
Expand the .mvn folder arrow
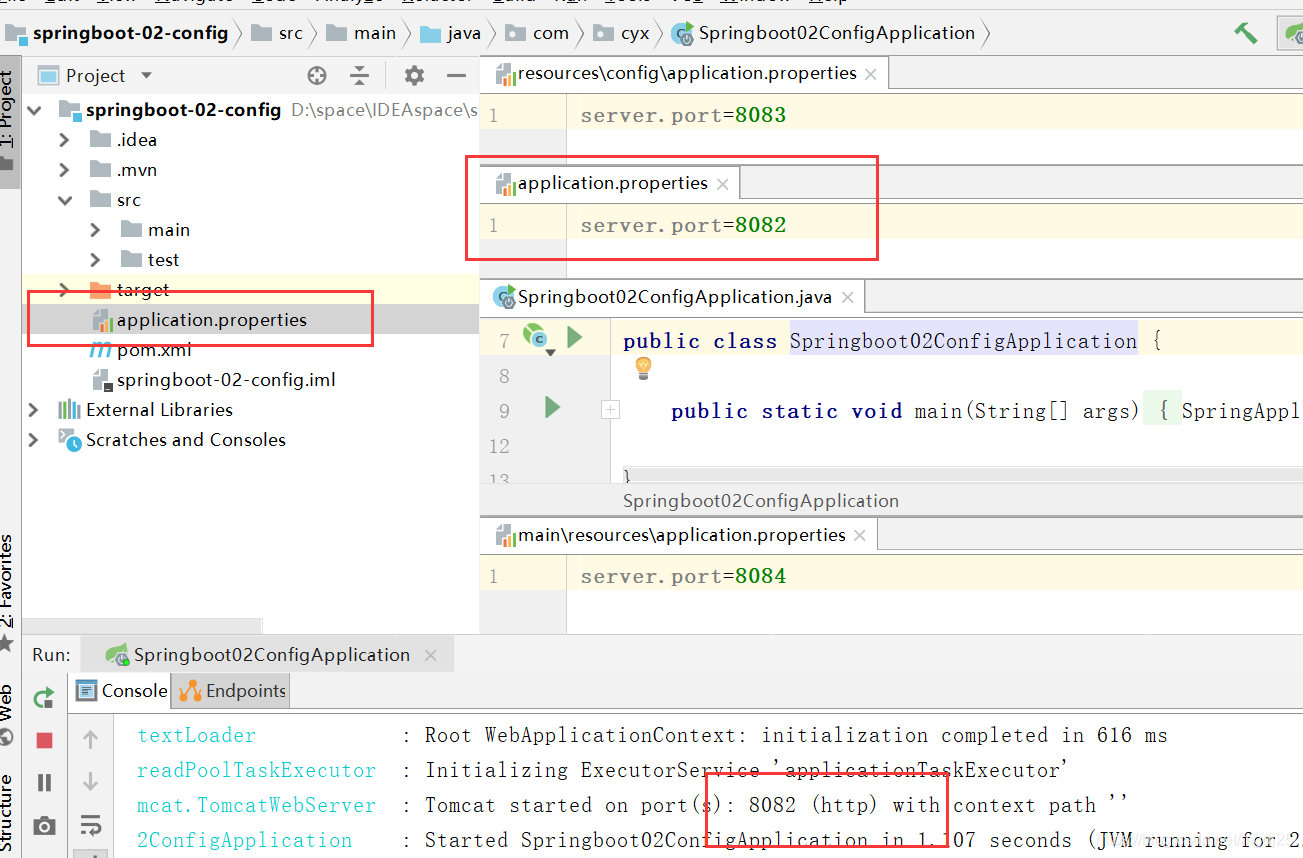(x=65, y=170)
